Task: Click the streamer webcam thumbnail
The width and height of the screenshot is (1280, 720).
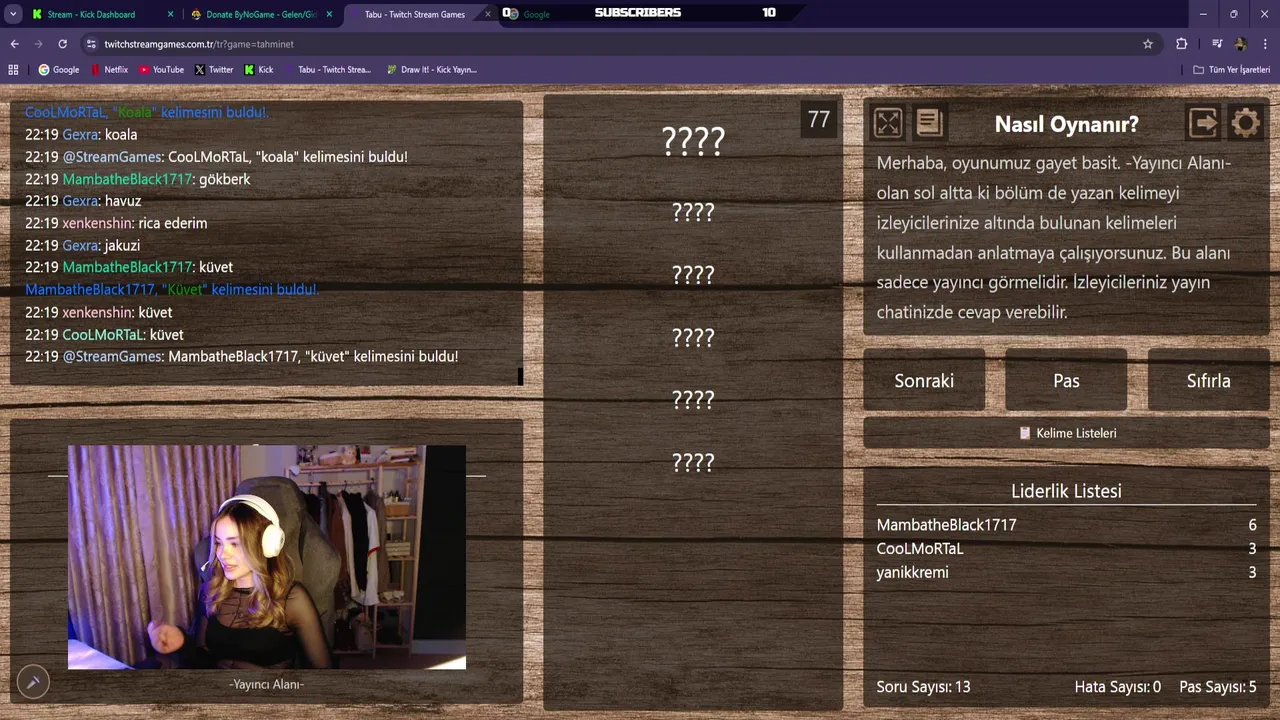Action: (267, 557)
